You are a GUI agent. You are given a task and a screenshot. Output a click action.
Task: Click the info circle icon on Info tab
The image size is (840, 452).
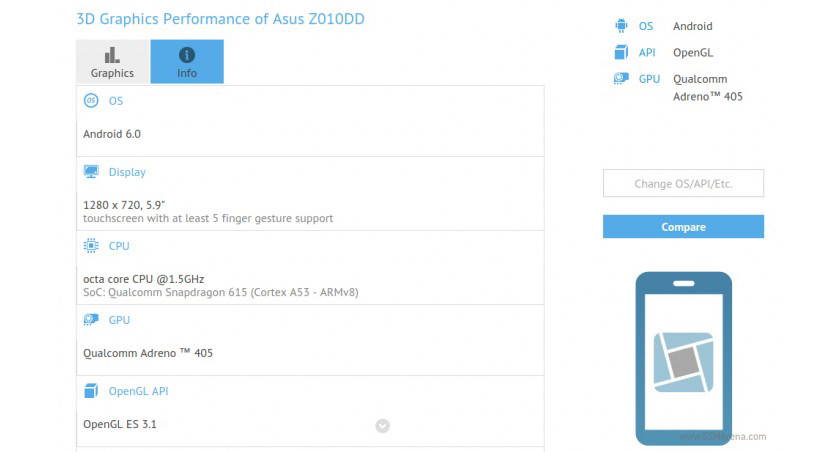(186, 55)
